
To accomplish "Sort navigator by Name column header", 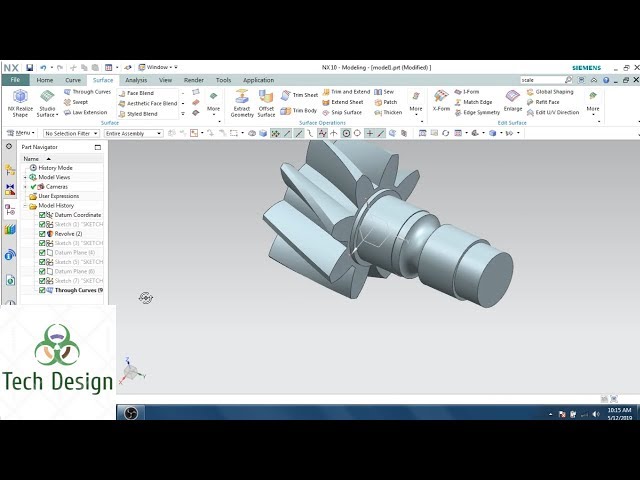I will [x=62, y=158].
